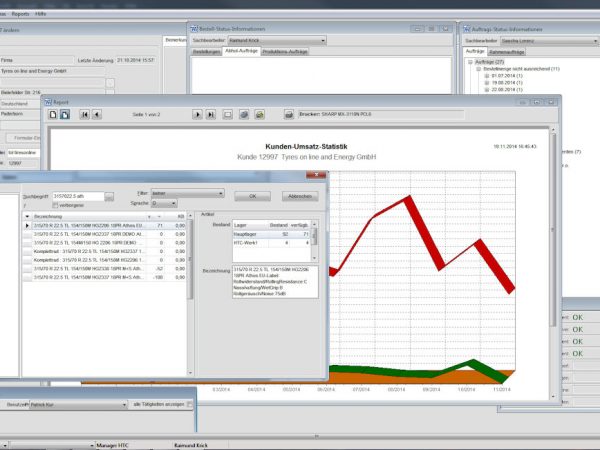Collapse the Aufträge (27) tree node

pyautogui.click(x=470, y=62)
